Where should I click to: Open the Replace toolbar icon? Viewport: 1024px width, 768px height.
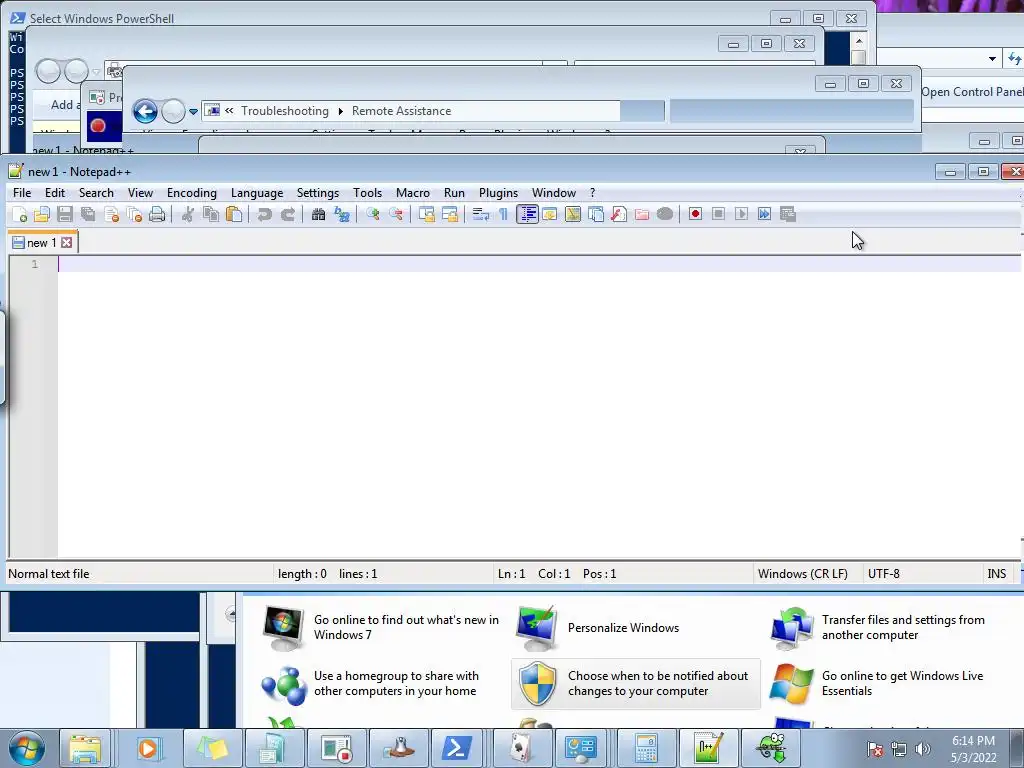(342, 214)
